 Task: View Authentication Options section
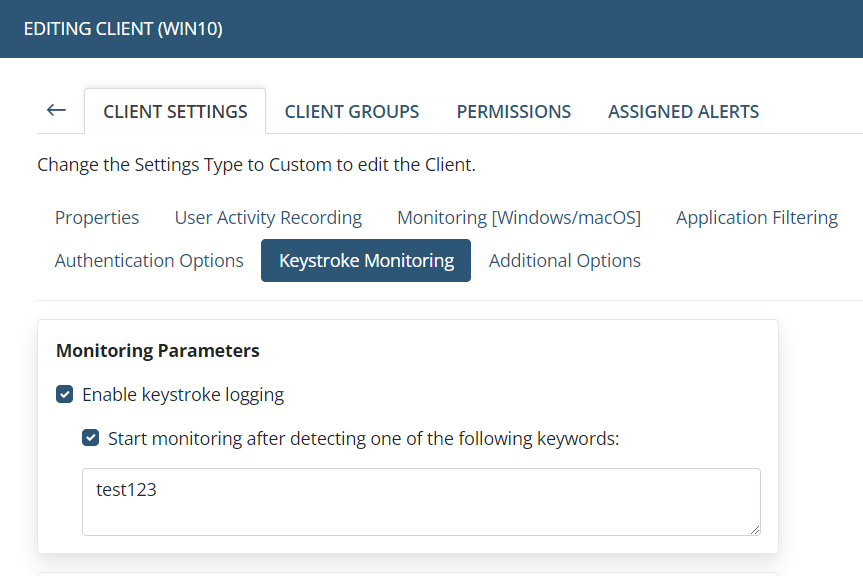click(149, 260)
